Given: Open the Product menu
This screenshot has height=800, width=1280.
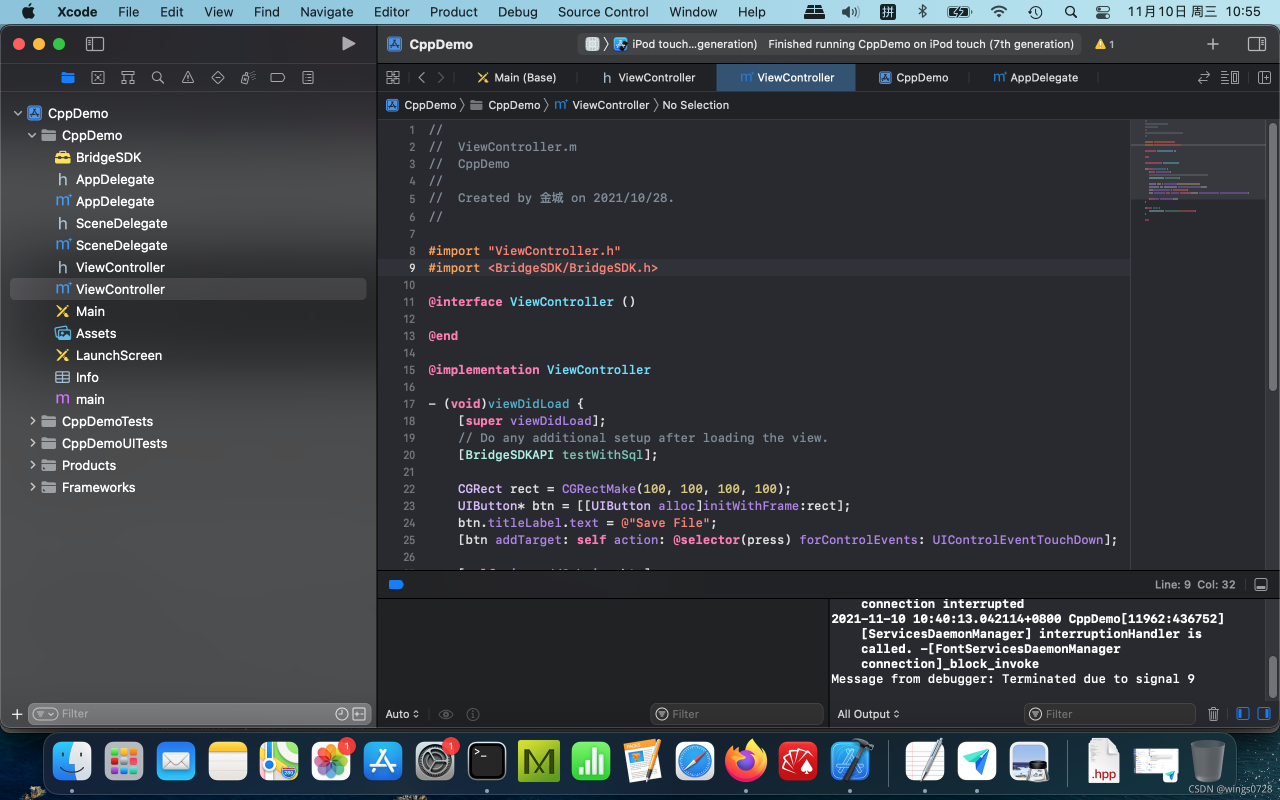Looking at the screenshot, I should [453, 12].
